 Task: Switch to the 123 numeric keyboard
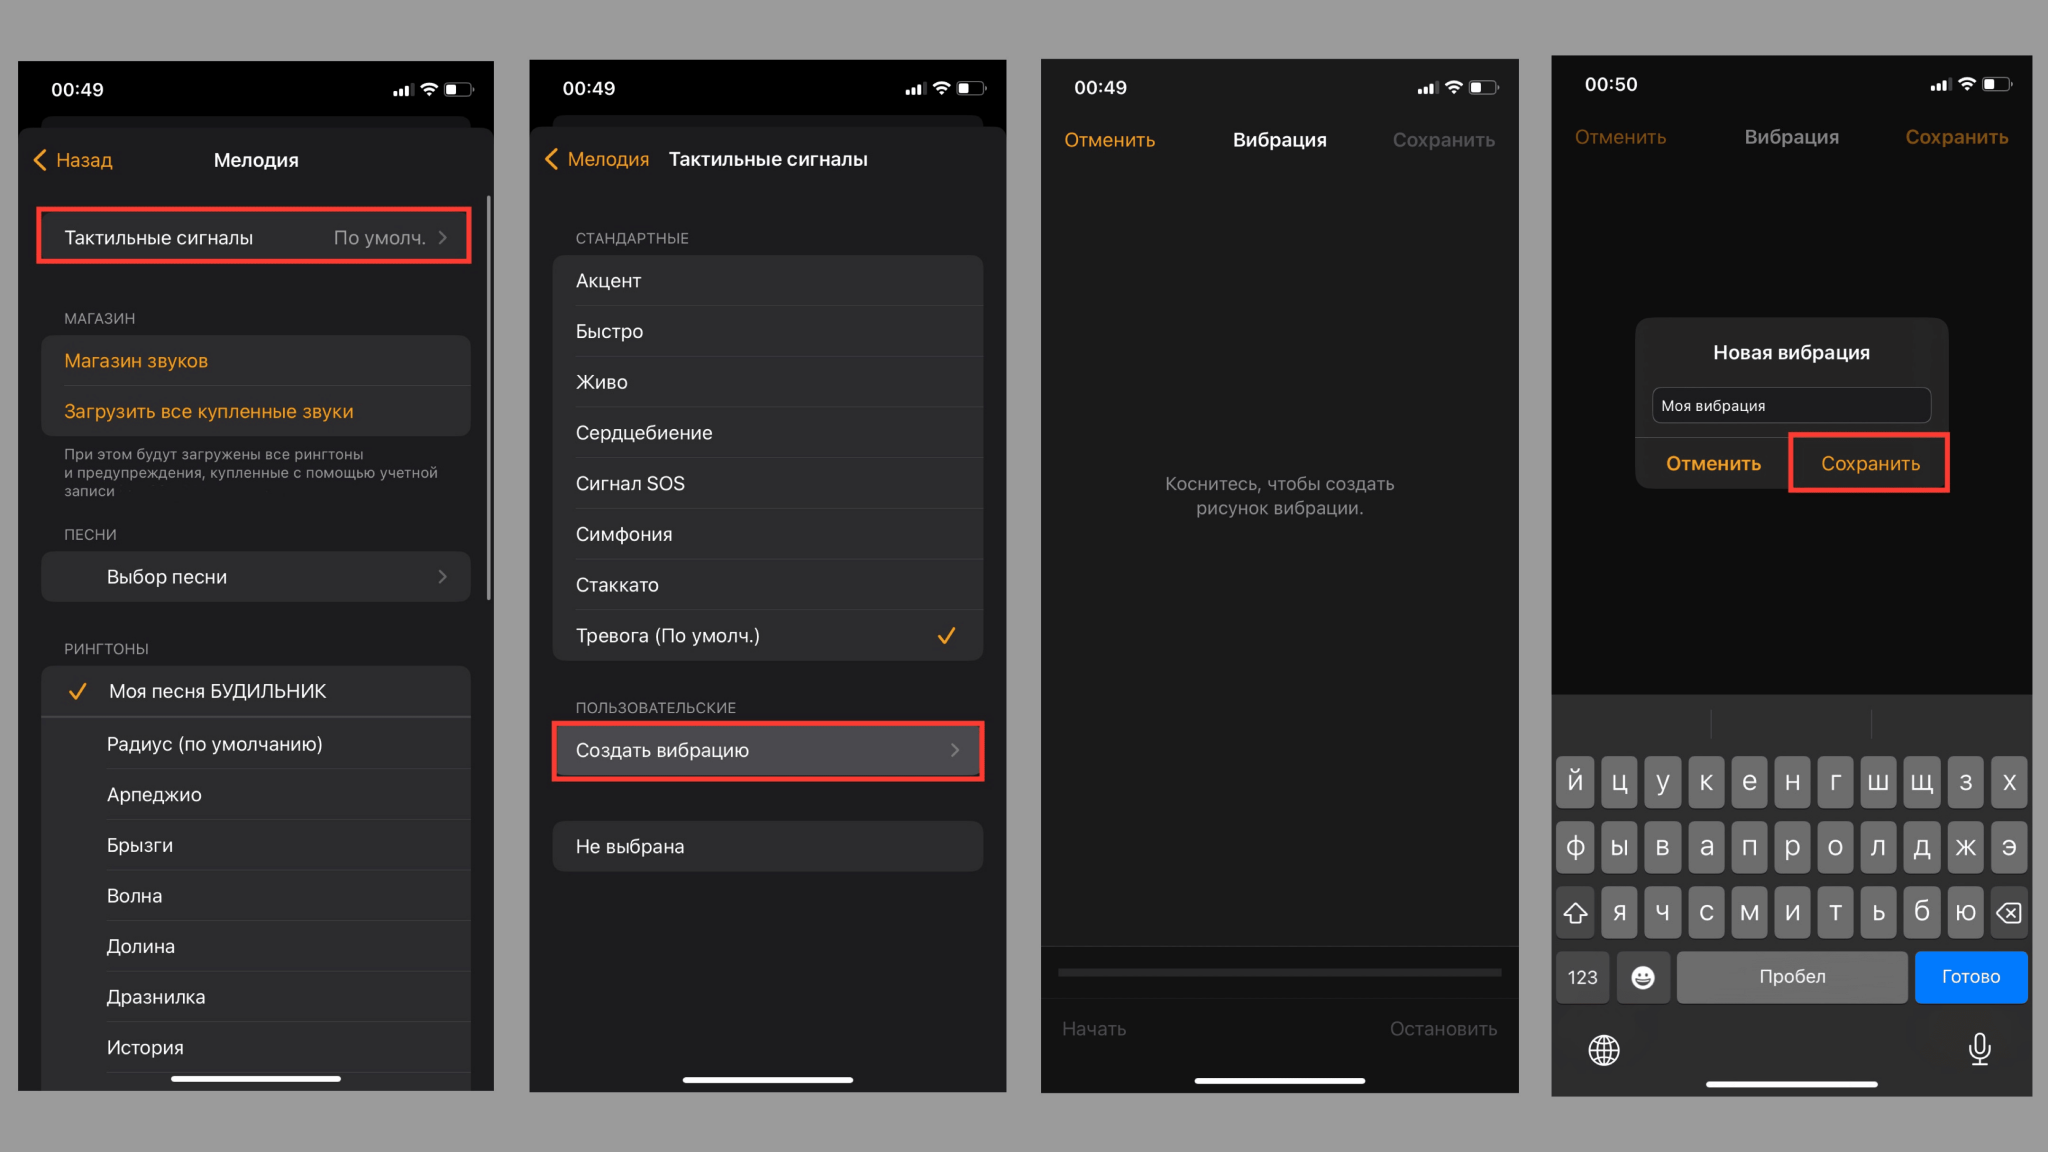(1582, 977)
